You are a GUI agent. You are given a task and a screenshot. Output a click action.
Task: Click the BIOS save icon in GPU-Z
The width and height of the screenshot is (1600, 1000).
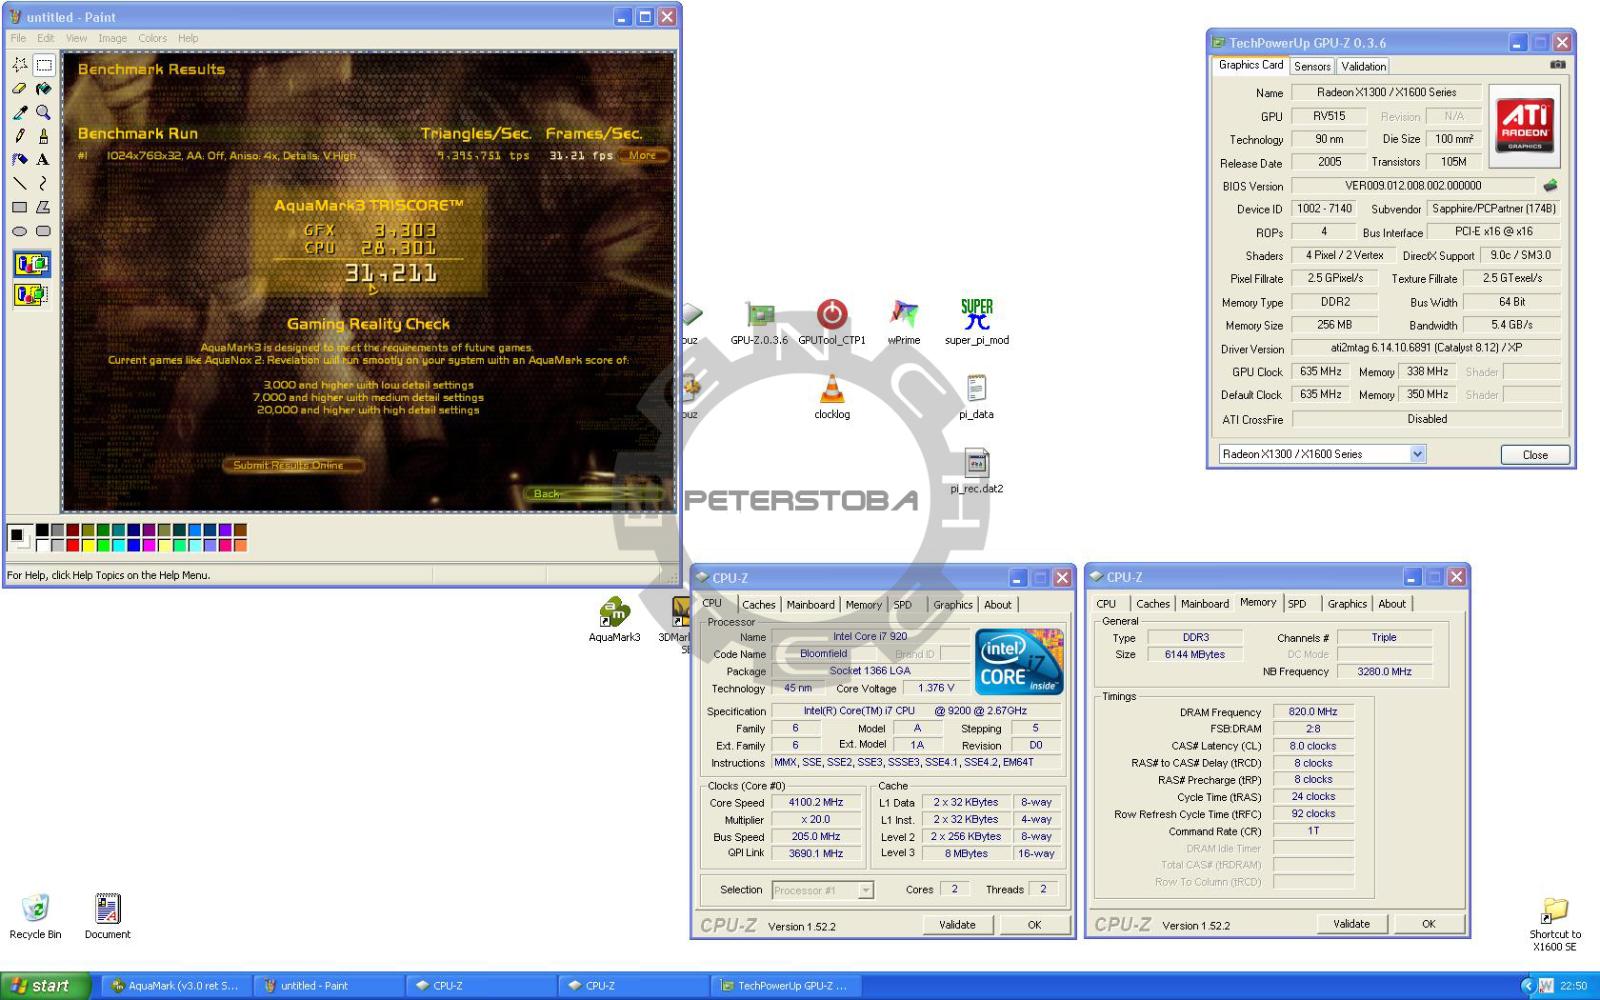pyautogui.click(x=1550, y=185)
